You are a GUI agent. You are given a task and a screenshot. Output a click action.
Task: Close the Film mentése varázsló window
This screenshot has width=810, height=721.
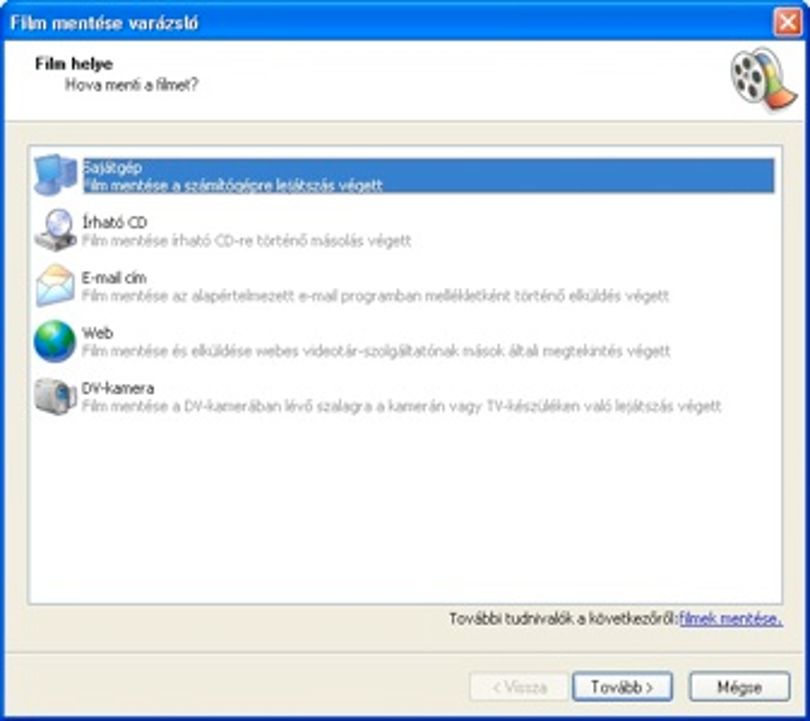click(x=788, y=22)
